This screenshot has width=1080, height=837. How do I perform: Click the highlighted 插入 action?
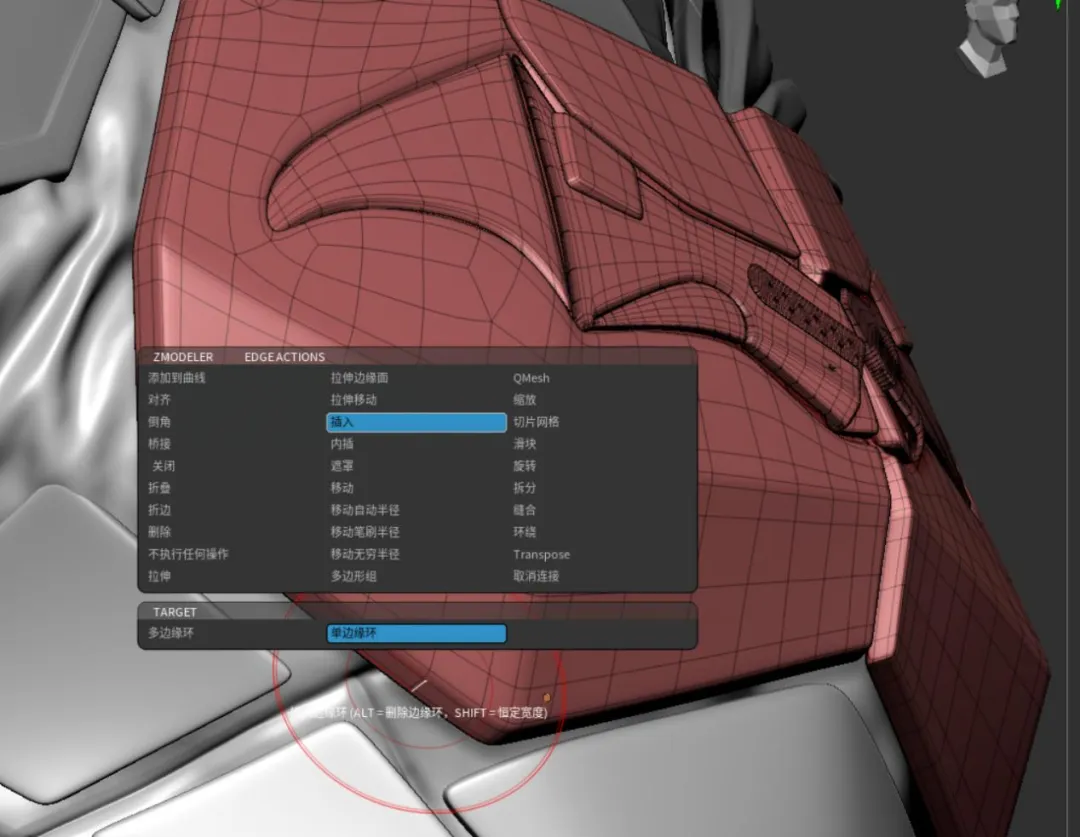click(416, 422)
